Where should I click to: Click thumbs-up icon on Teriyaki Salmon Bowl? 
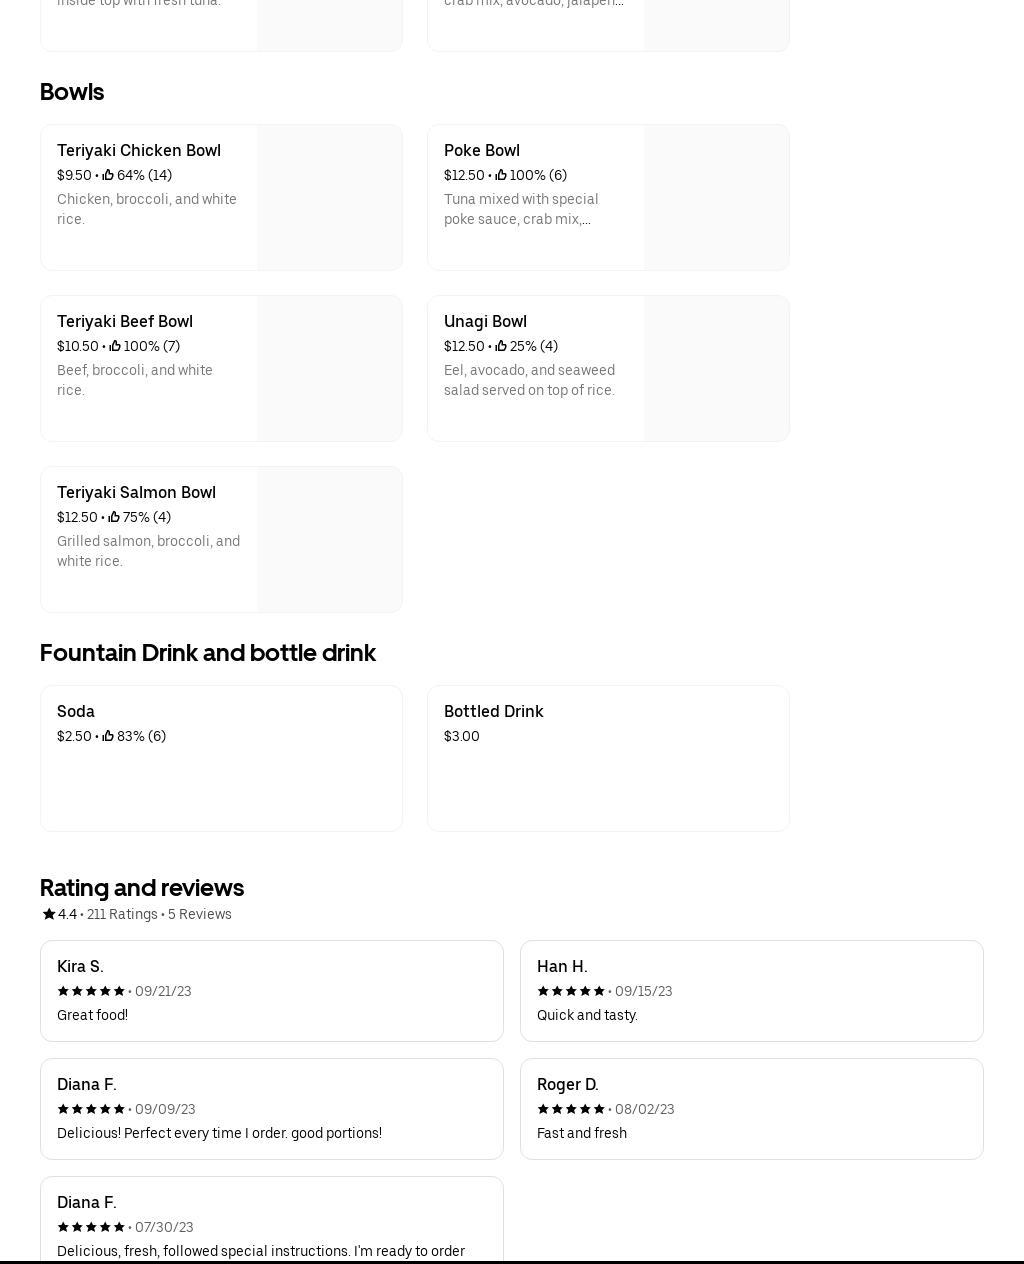tap(114, 517)
